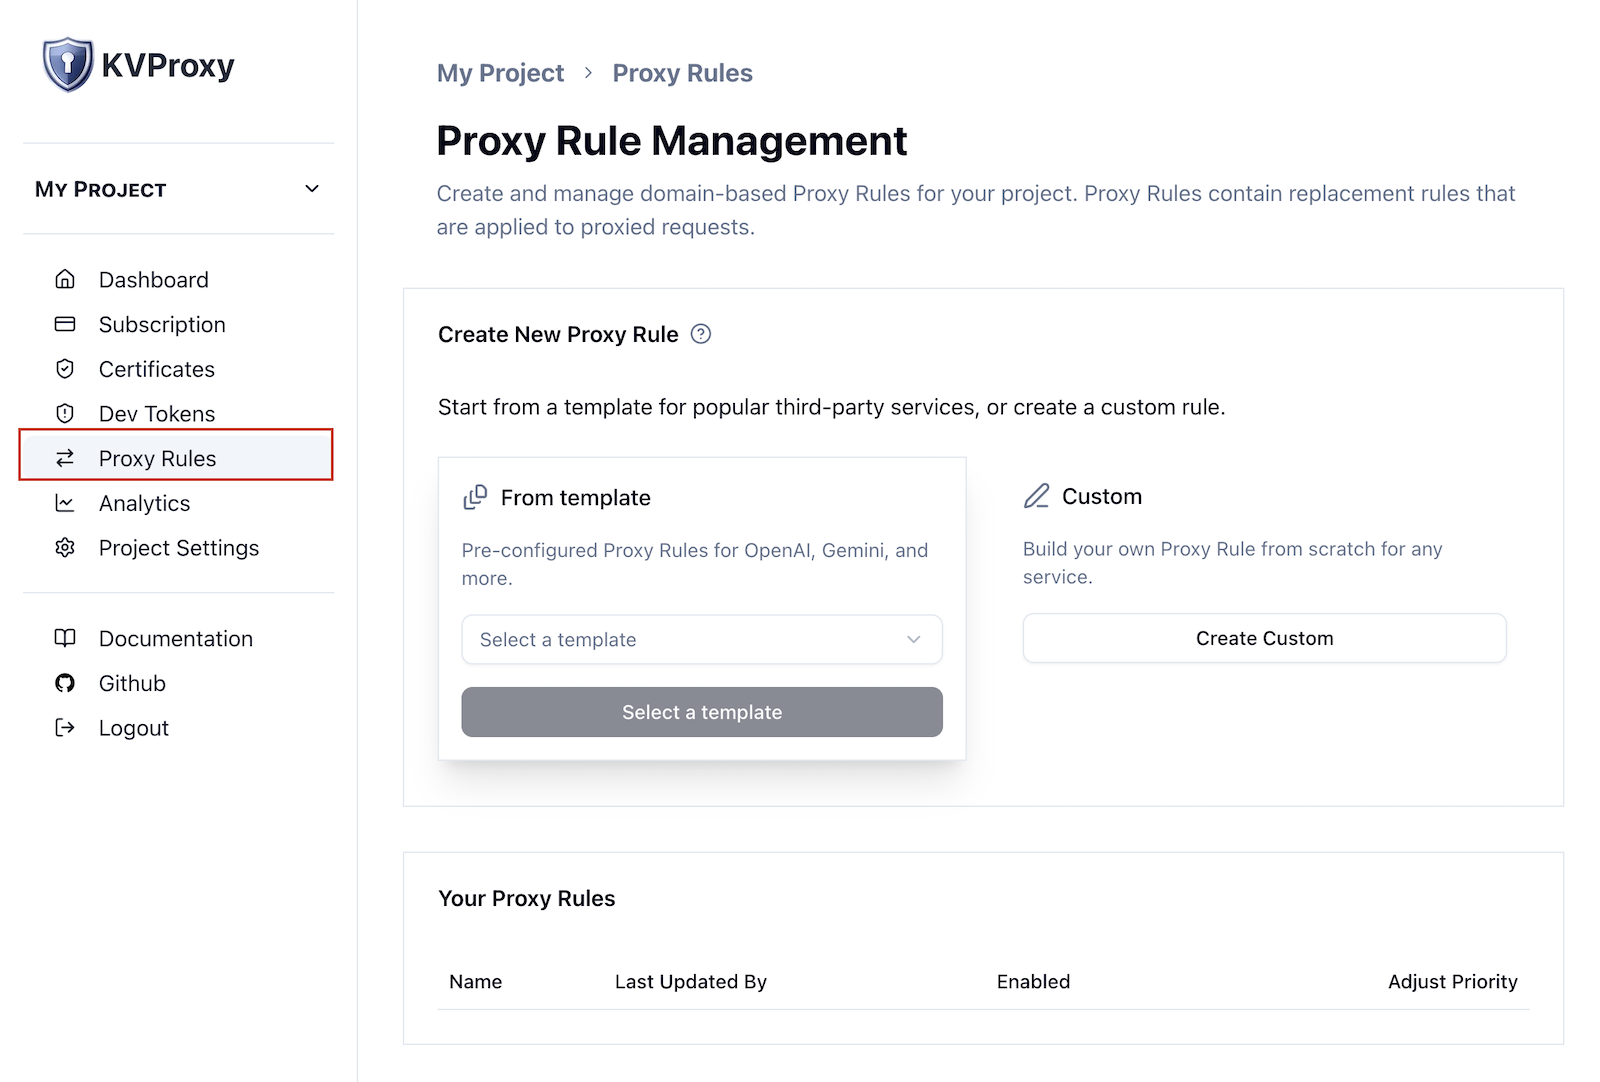Select the Dashboard home icon
The height and width of the screenshot is (1082, 1600).
[x=64, y=279]
